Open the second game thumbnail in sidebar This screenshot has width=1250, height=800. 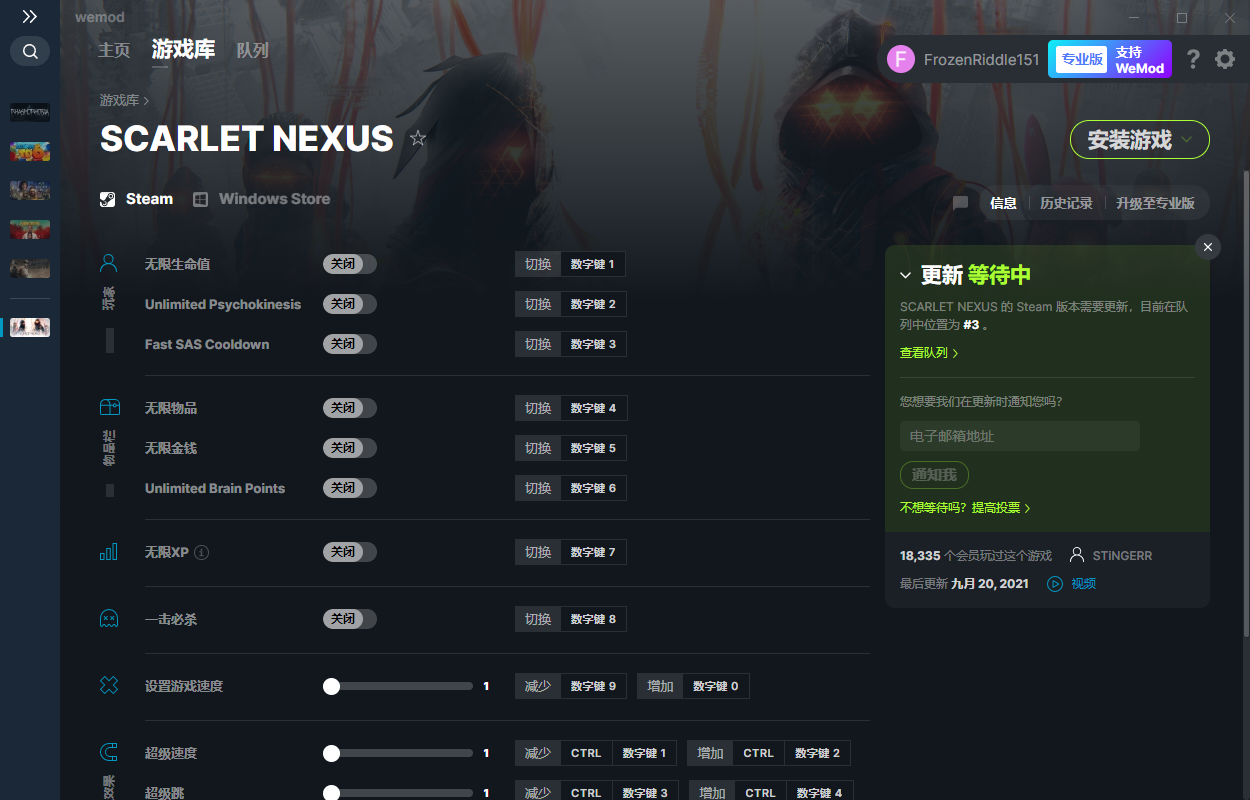coord(30,151)
